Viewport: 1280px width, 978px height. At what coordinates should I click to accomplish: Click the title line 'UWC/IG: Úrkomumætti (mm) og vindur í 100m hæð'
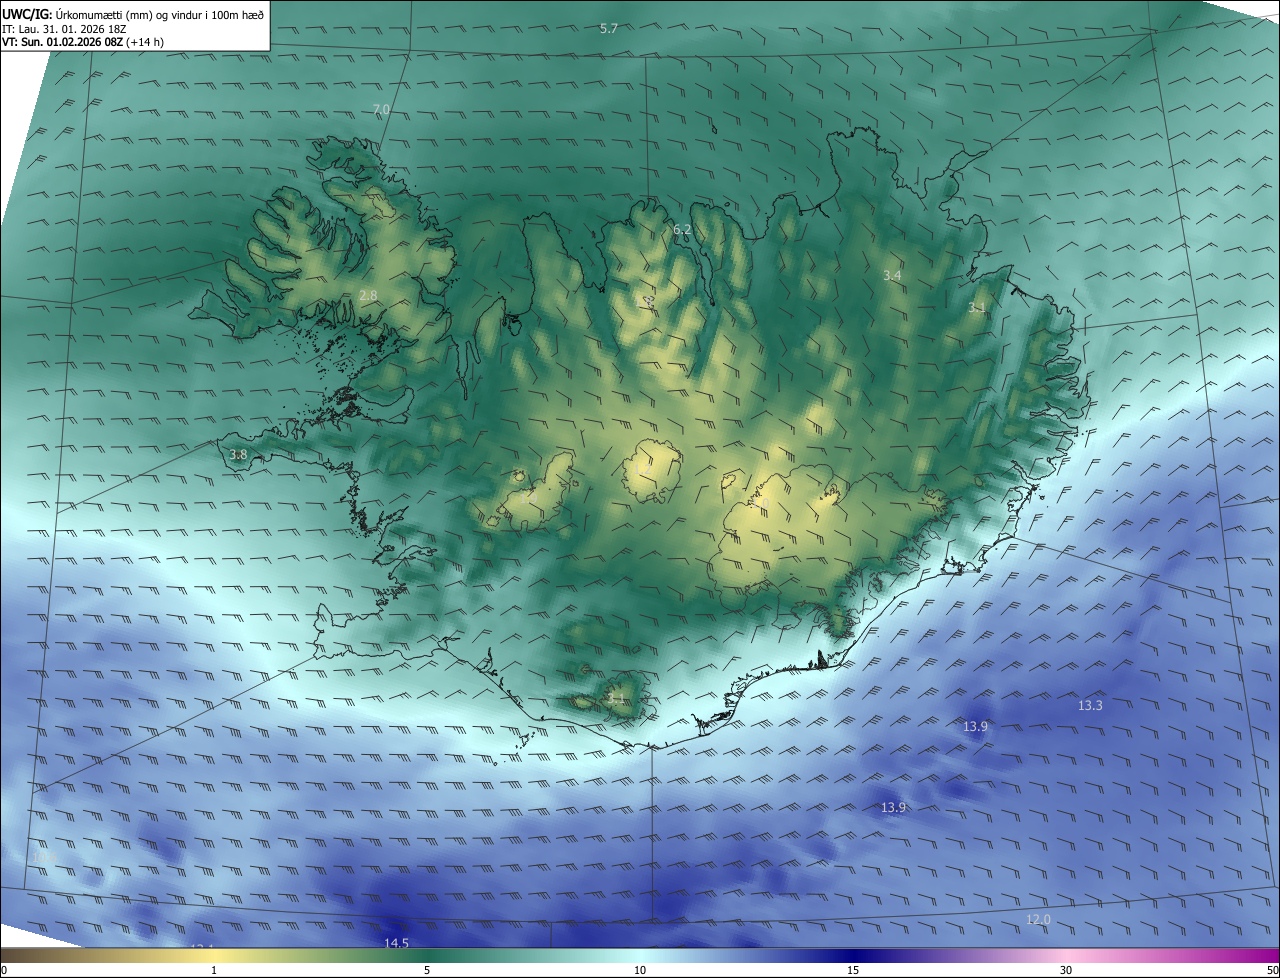pyautogui.click(x=133, y=14)
